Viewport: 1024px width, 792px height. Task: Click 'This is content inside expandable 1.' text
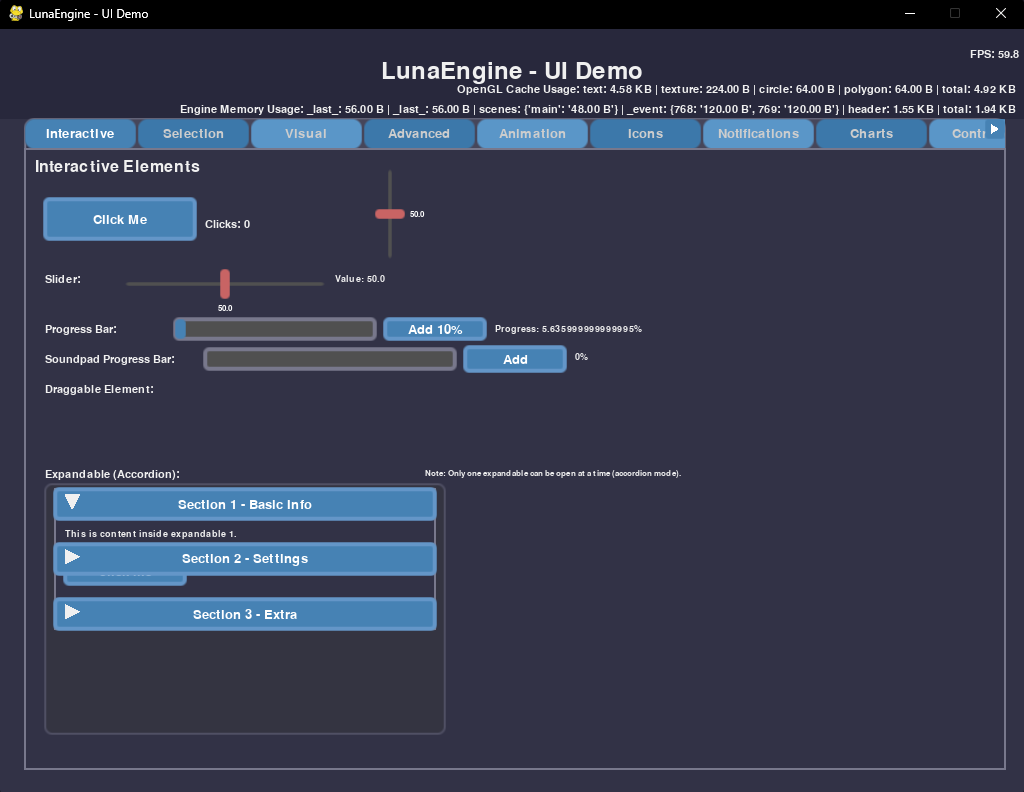coord(151,533)
